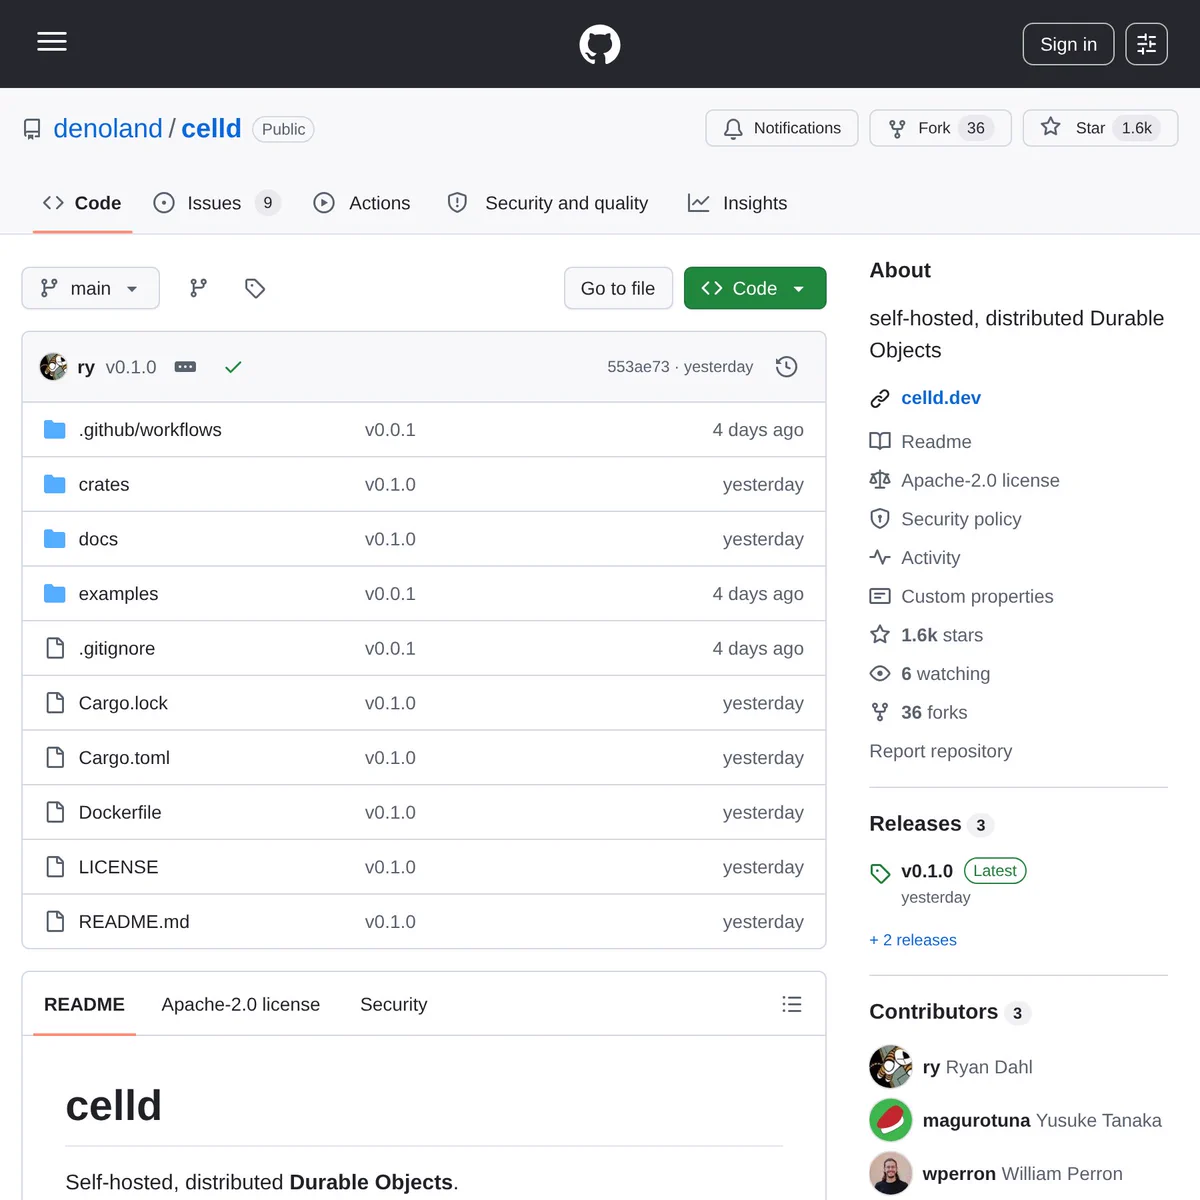Open Ryan Dahl's contributor avatar
1200x1200 pixels.
tap(891, 1067)
